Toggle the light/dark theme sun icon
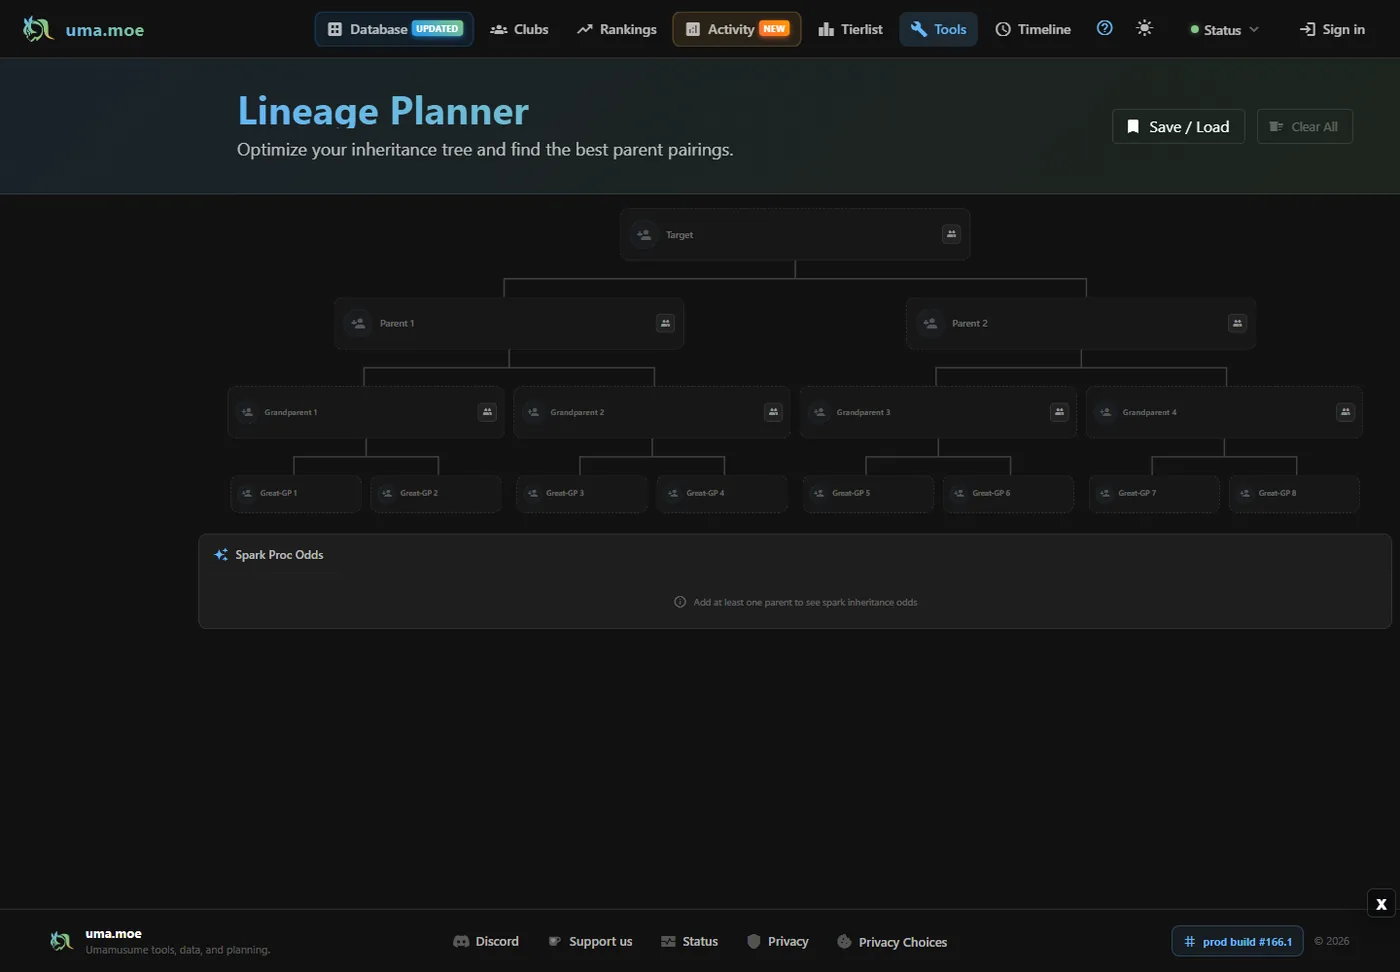The width and height of the screenshot is (1400, 972). (x=1145, y=28)
